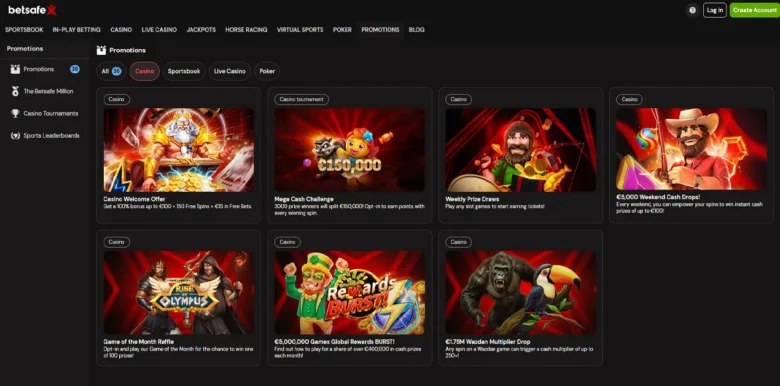The width and height of the screenshot is (780, 386).
Task: Open €5,000 Weekend Cash Drops image
Action: [691, 149]
